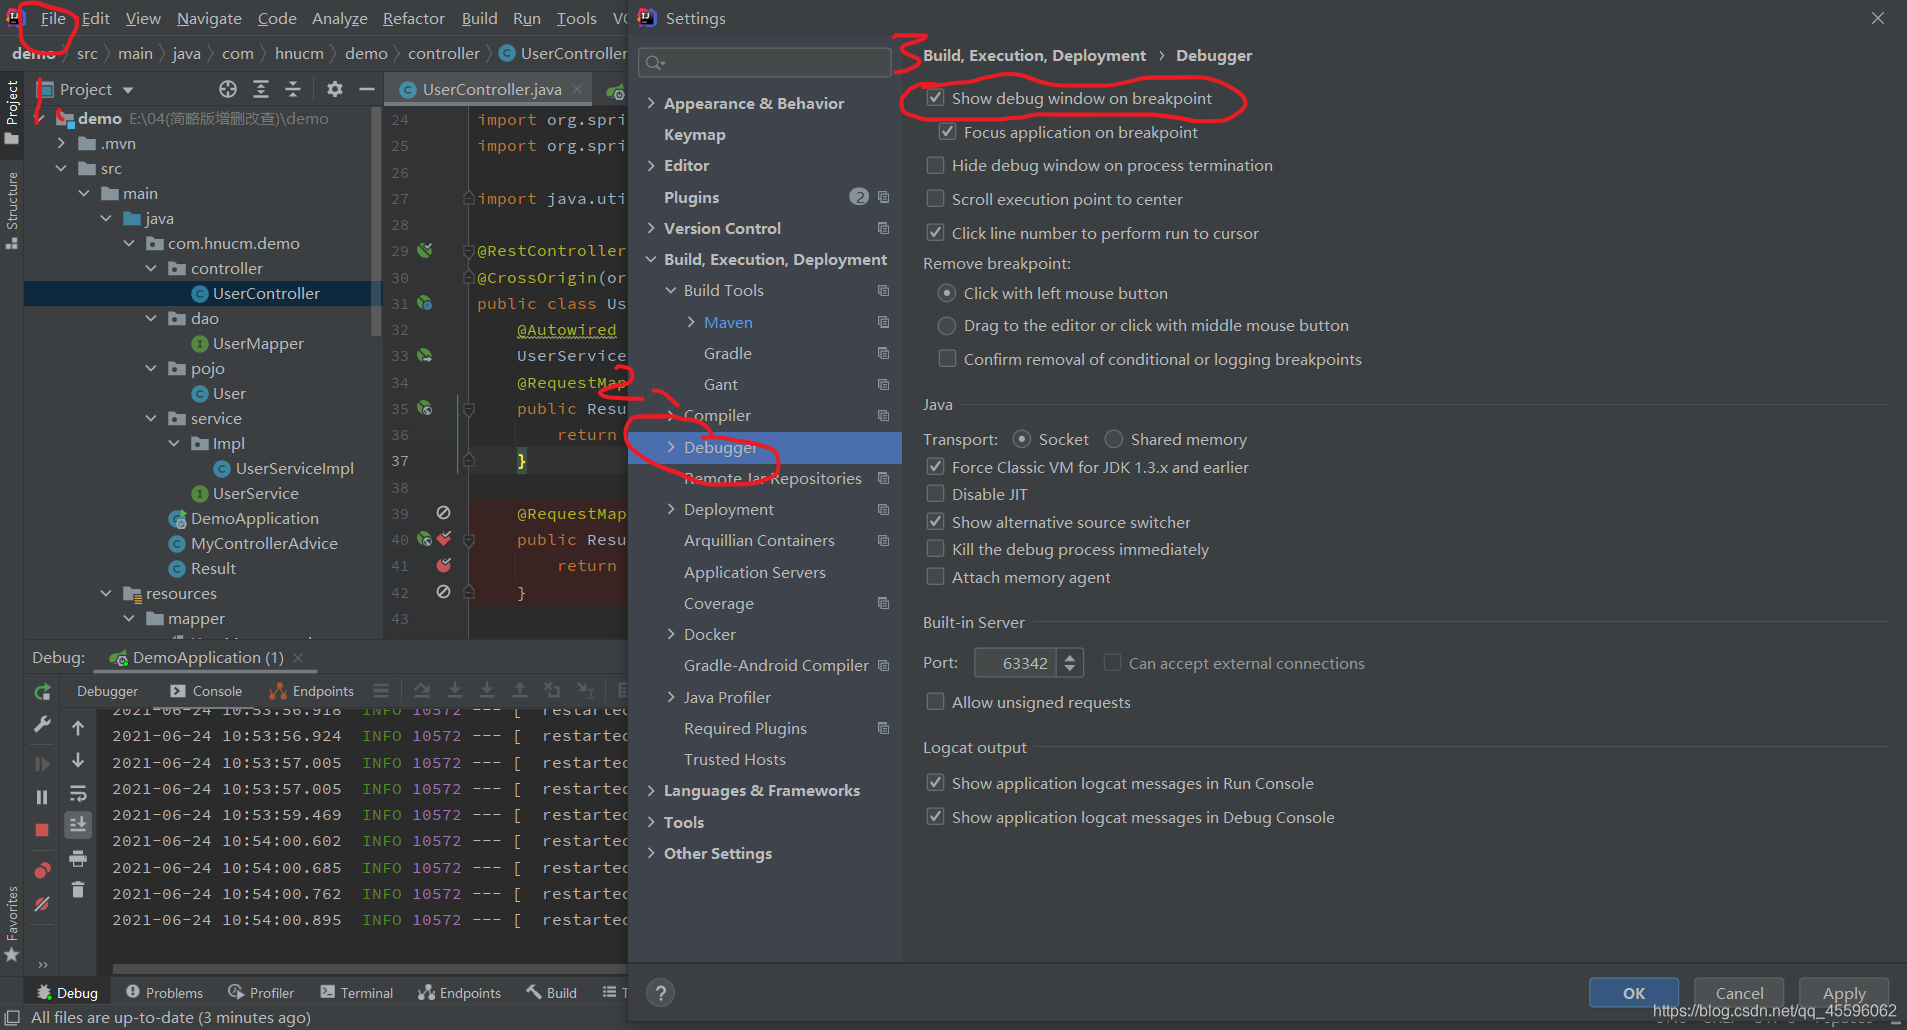Focus the Settings search field

(x=766, y=63)
